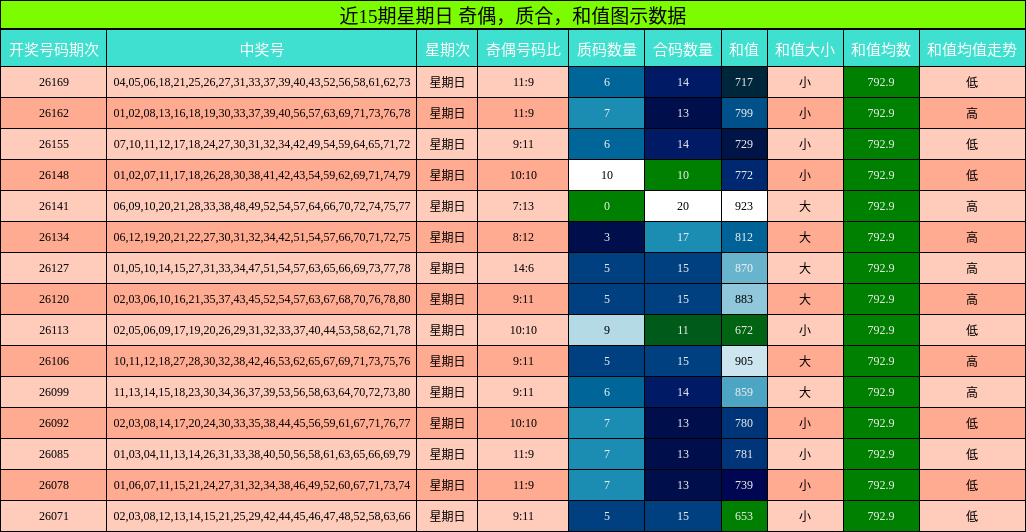Select draw period 26127
The image size is (1026, 532).
[54, 268]
